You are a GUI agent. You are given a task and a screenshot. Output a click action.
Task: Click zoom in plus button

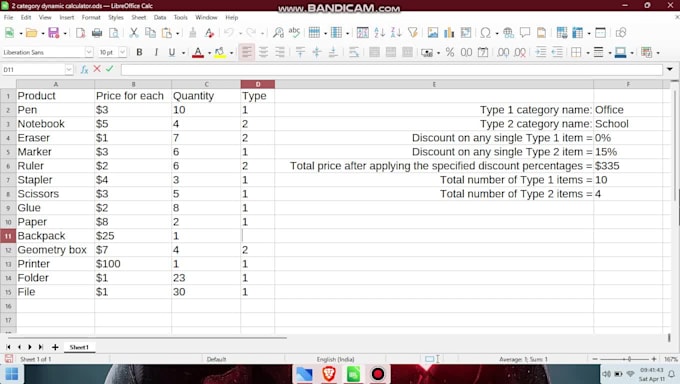click(x=654, y=359)
